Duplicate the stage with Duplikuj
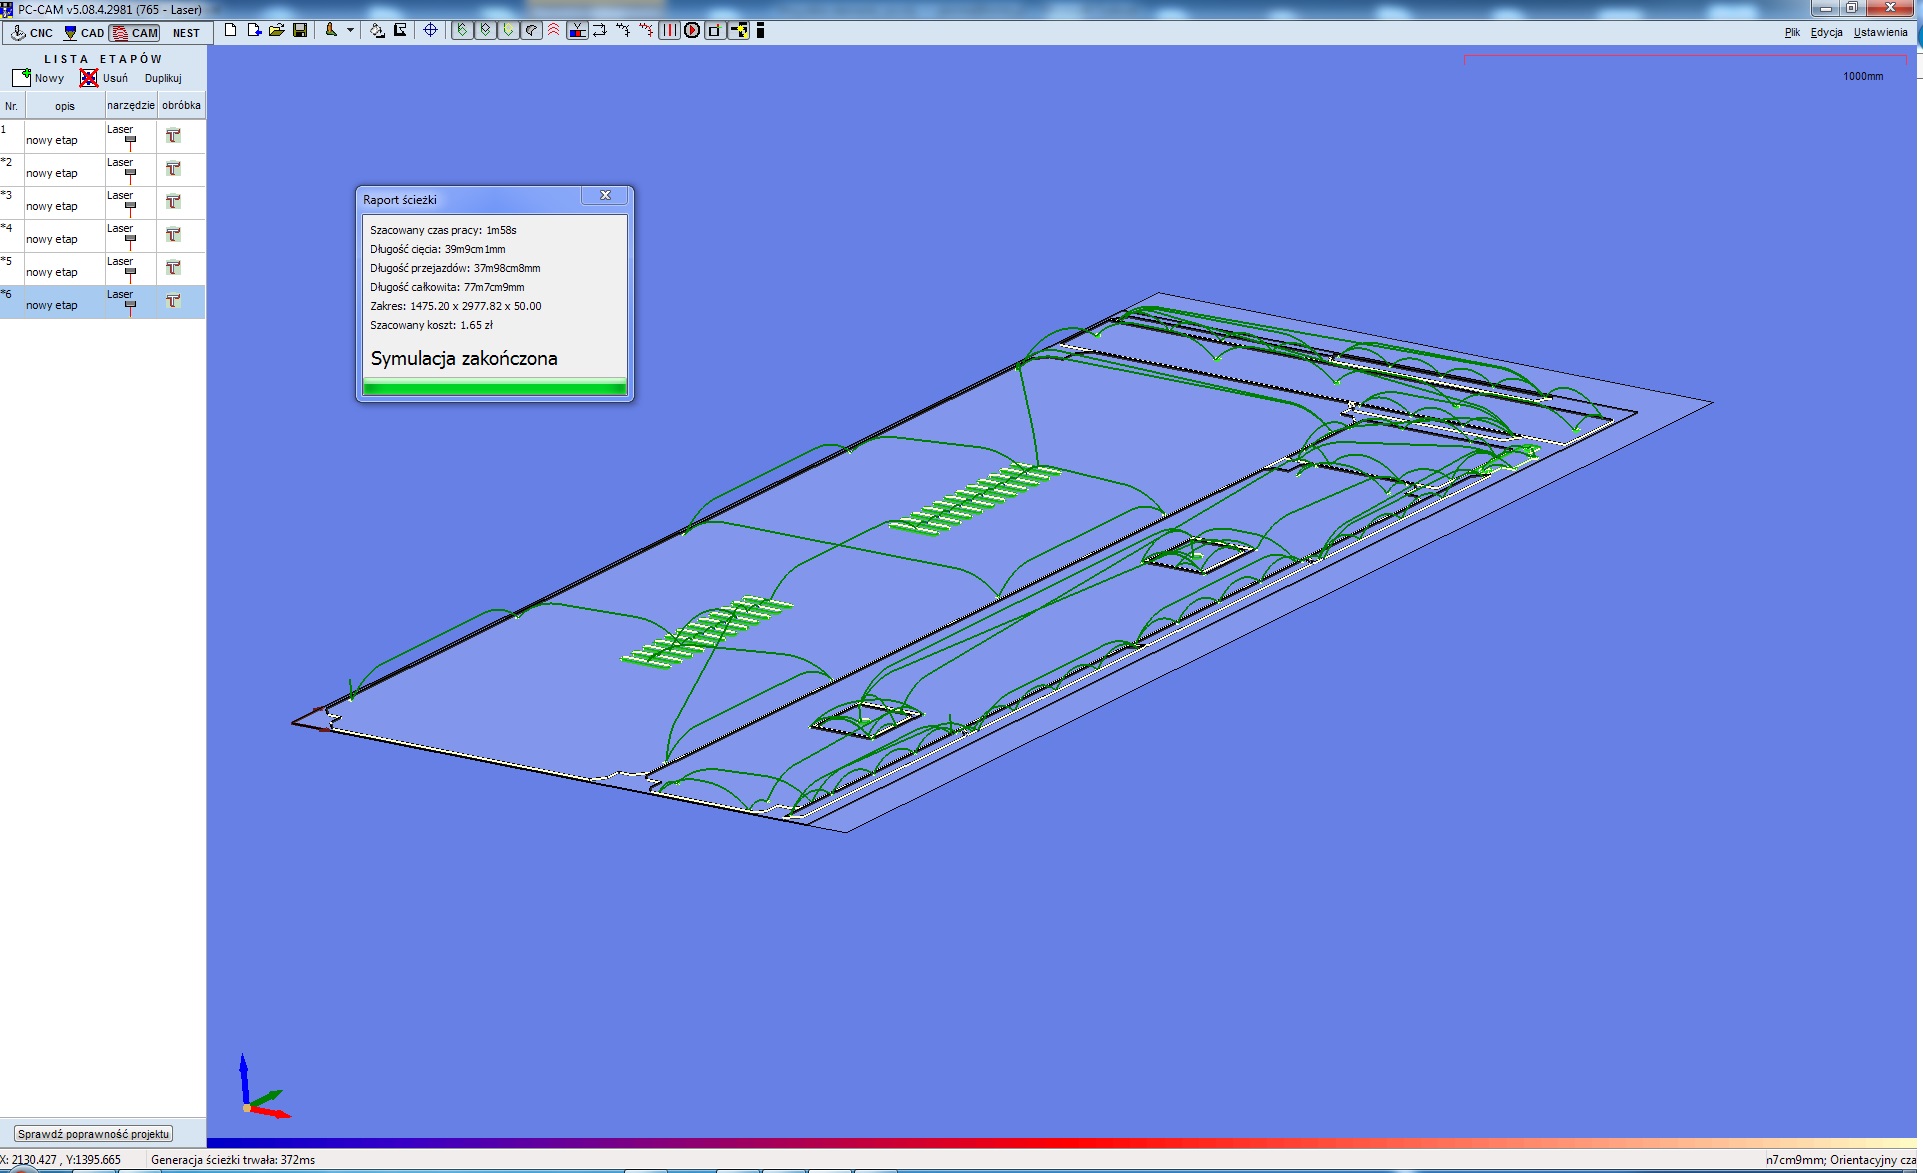The image size is (1923, 1173). (x=163, y=78)
